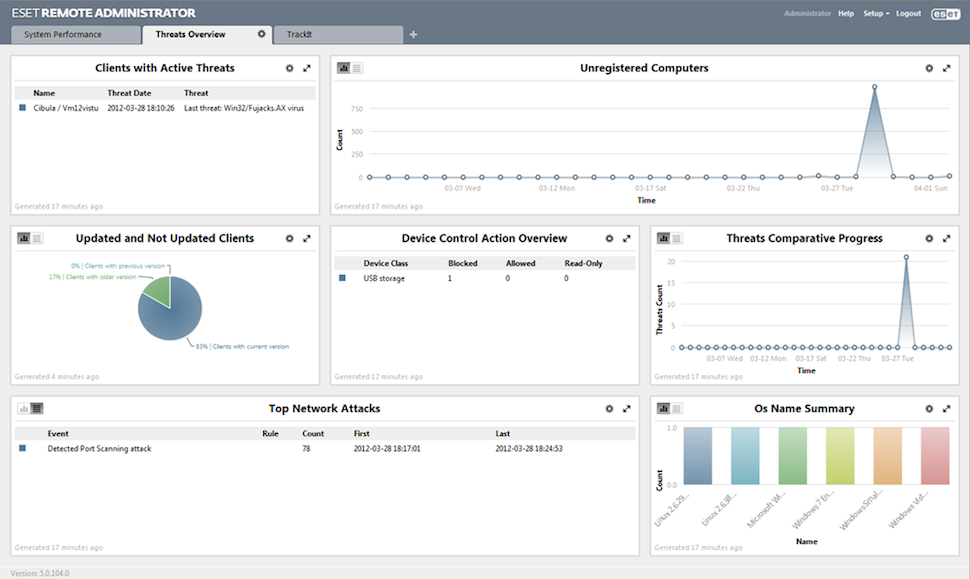Sort by Device Class column header
Viewport: 970px width, 579px height.
point(386,263)
